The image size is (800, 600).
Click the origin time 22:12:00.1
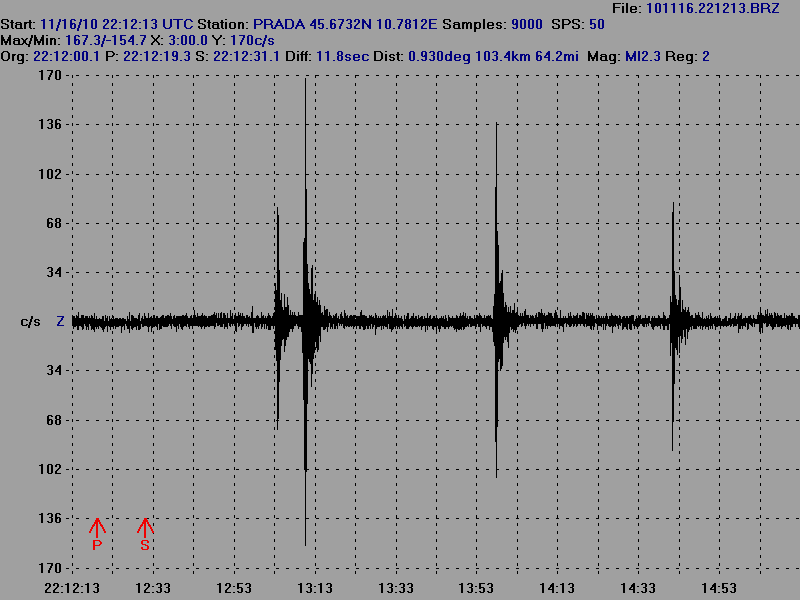coord(66,56)
